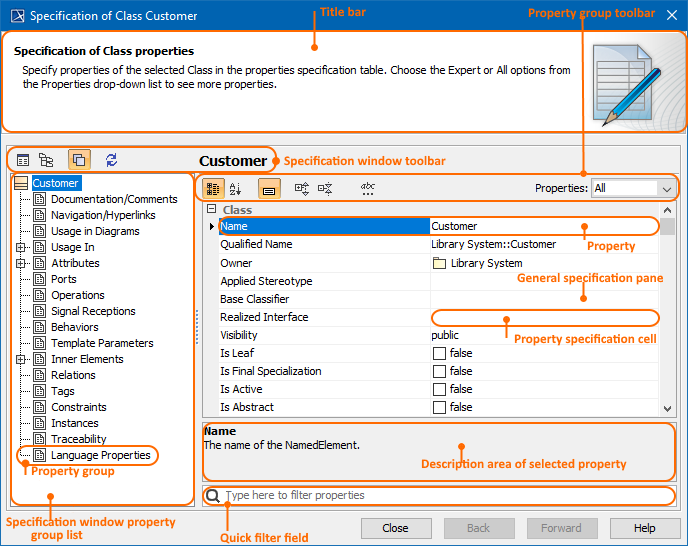Viewport: 688px width, 546px height.
Task: Open the Properties All dropdown
Action: pyautogui.click(x=633, y=189)
